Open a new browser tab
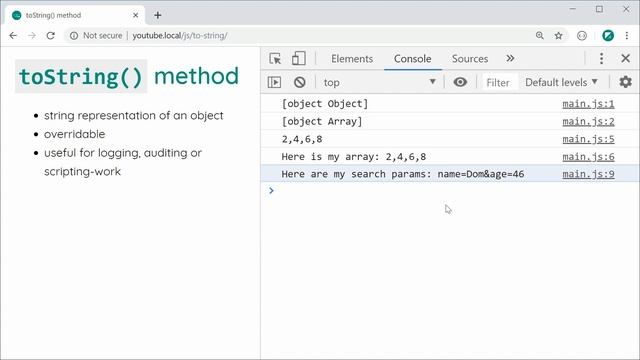 (158, 16)
